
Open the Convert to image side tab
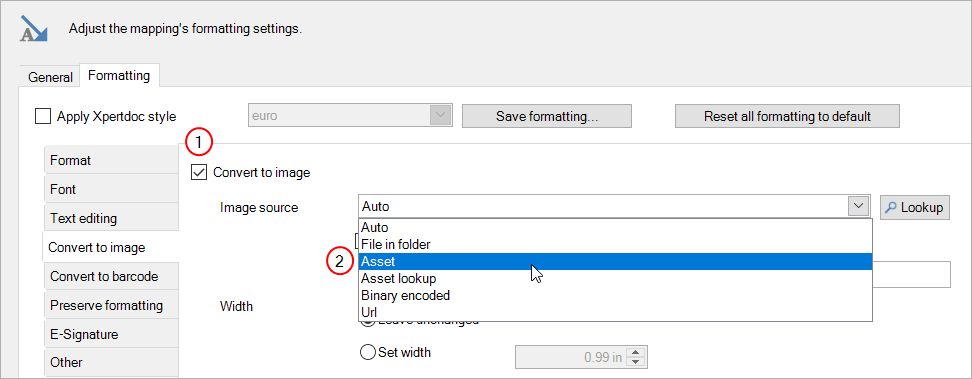[110, 247]
